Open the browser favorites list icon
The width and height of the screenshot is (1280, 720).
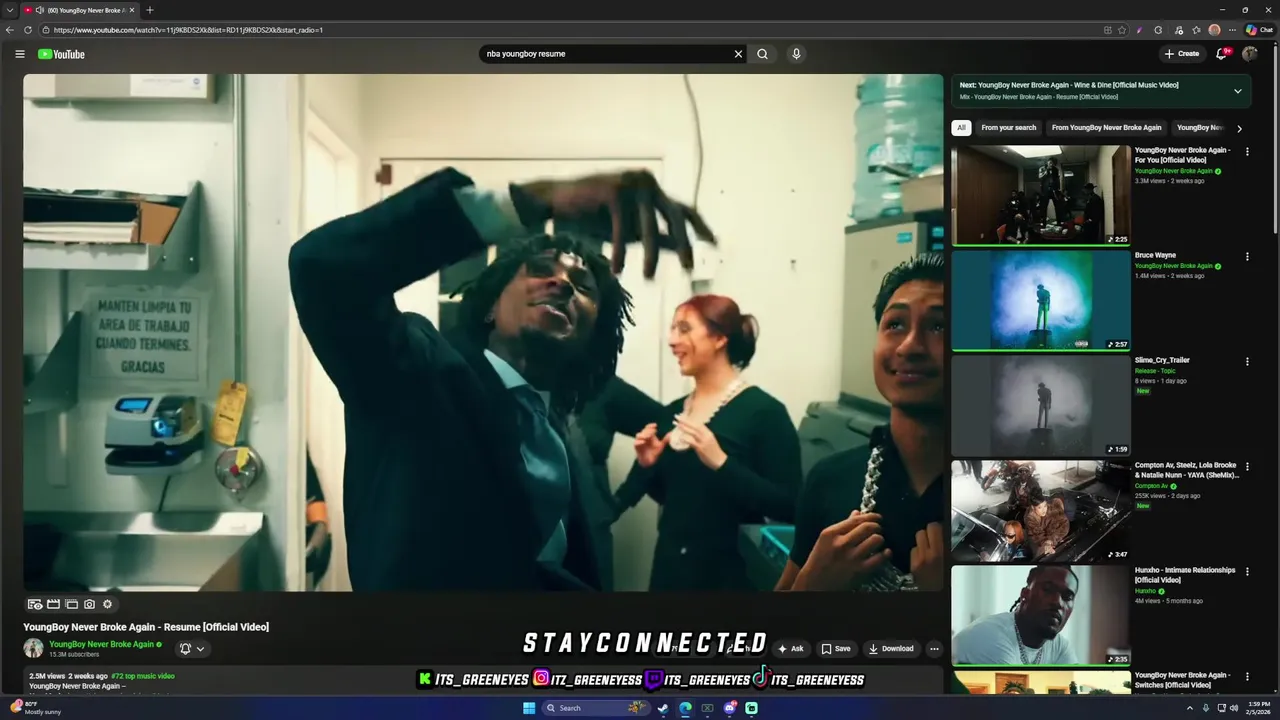(1196, 30)
